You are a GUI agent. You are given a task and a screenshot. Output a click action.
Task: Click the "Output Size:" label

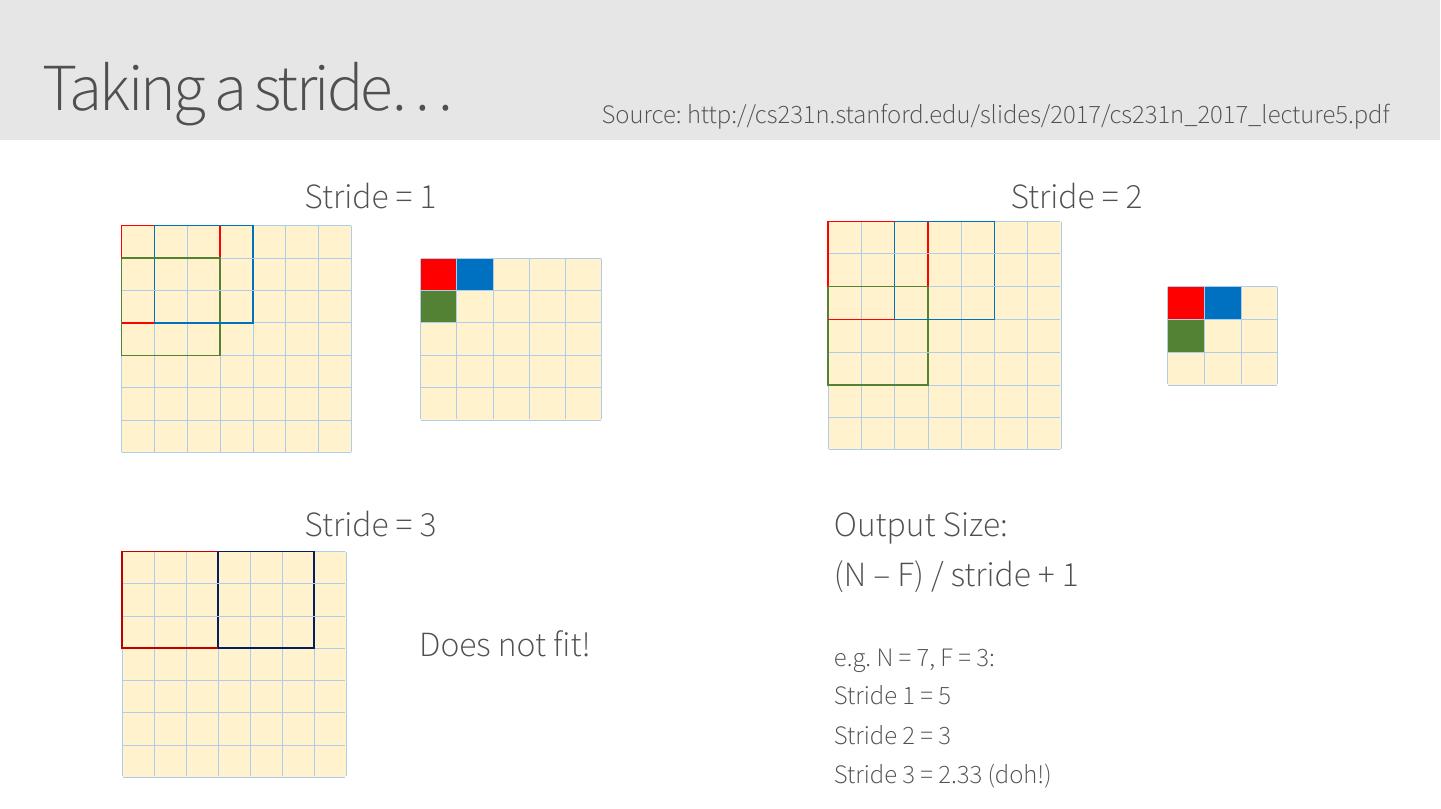pos(920,524)
